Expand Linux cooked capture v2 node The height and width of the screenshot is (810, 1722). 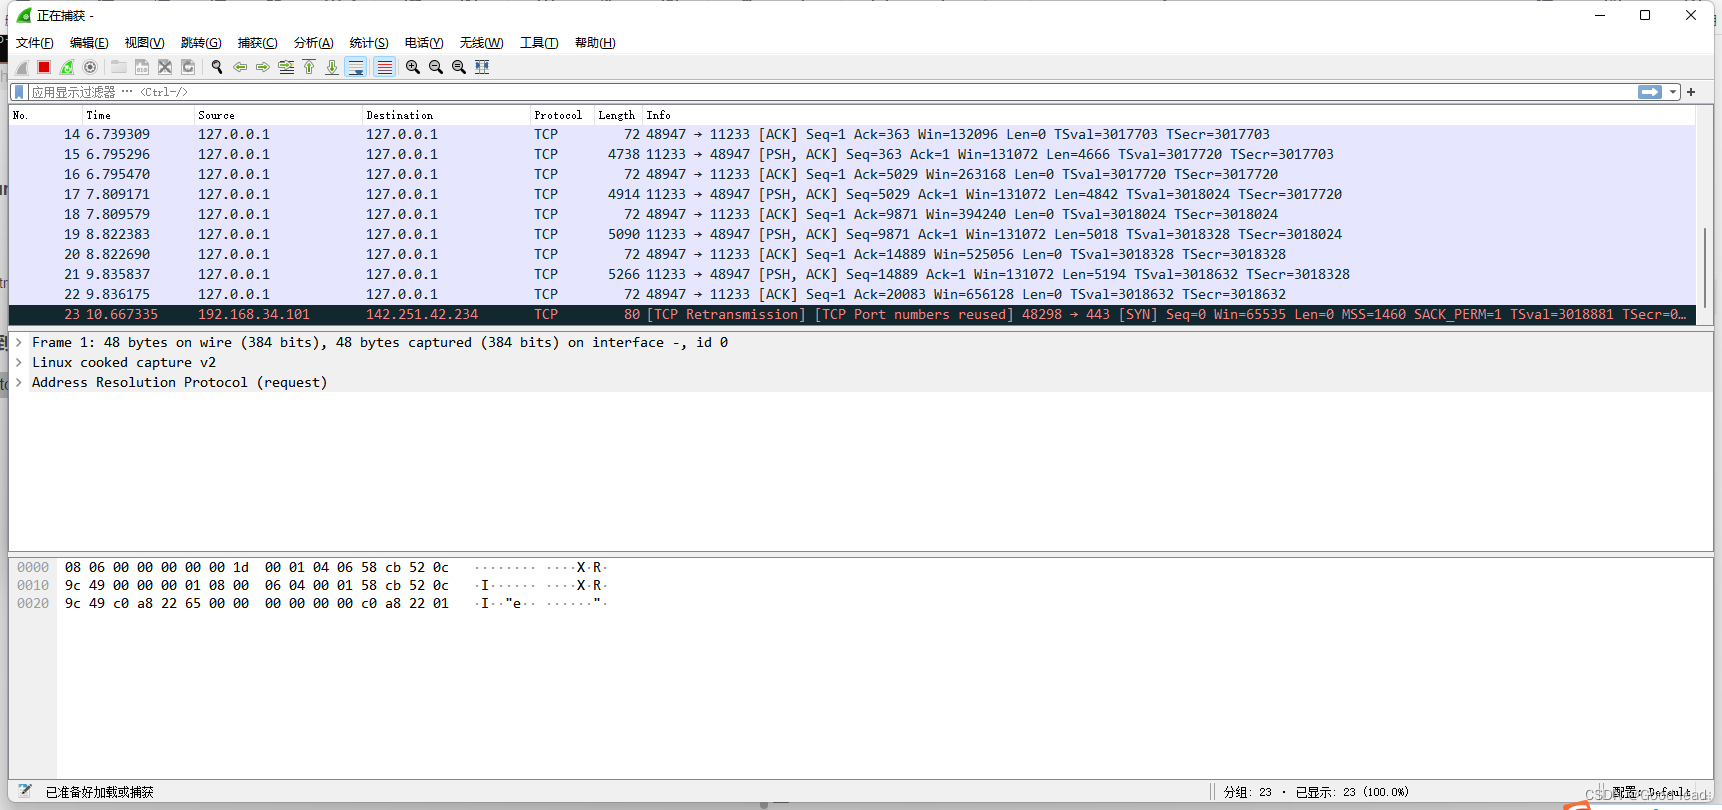18,362
